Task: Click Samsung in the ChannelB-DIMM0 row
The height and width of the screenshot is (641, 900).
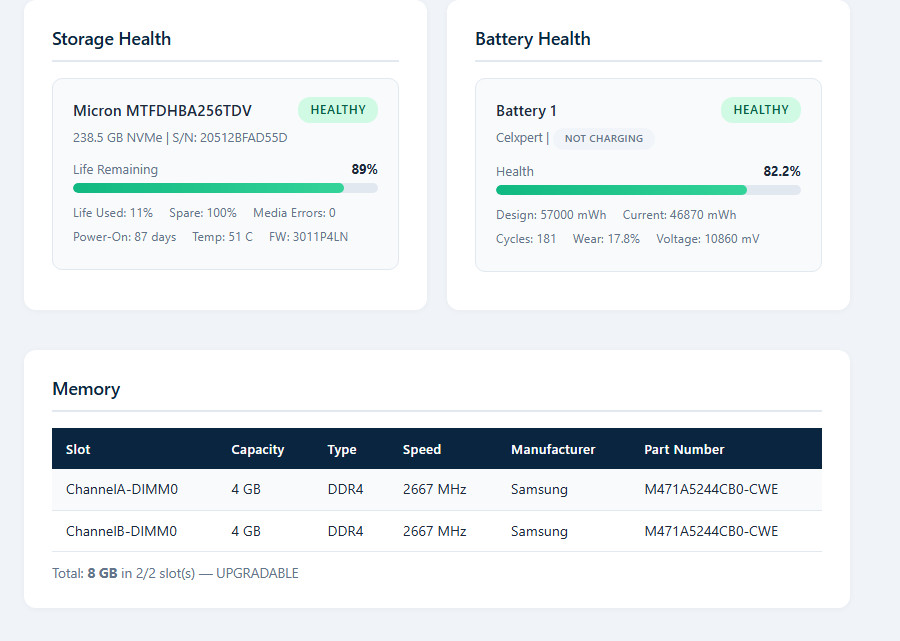Action: coord(539,531)
